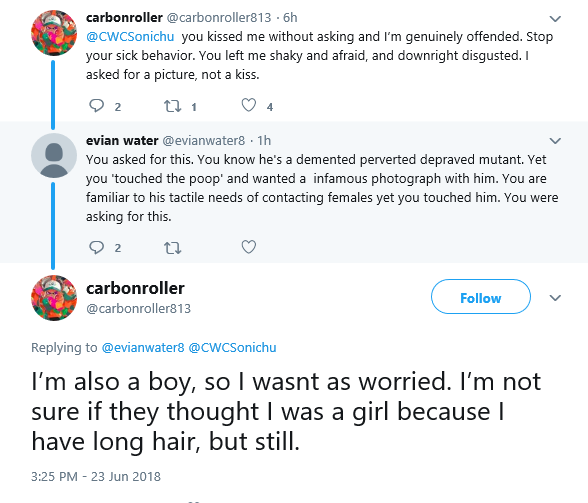Reply to evian water's tweet
This screenshot has width=588, height=503.
click(96, 248)
